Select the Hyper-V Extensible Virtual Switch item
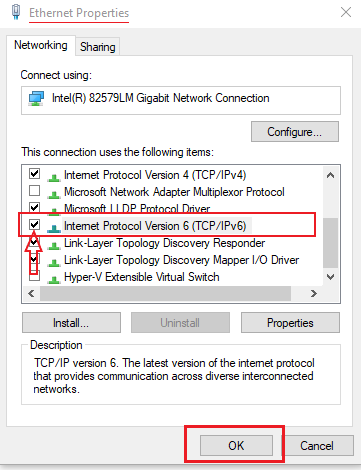Screen dimensions: 361x470 [x=142, y=277]
